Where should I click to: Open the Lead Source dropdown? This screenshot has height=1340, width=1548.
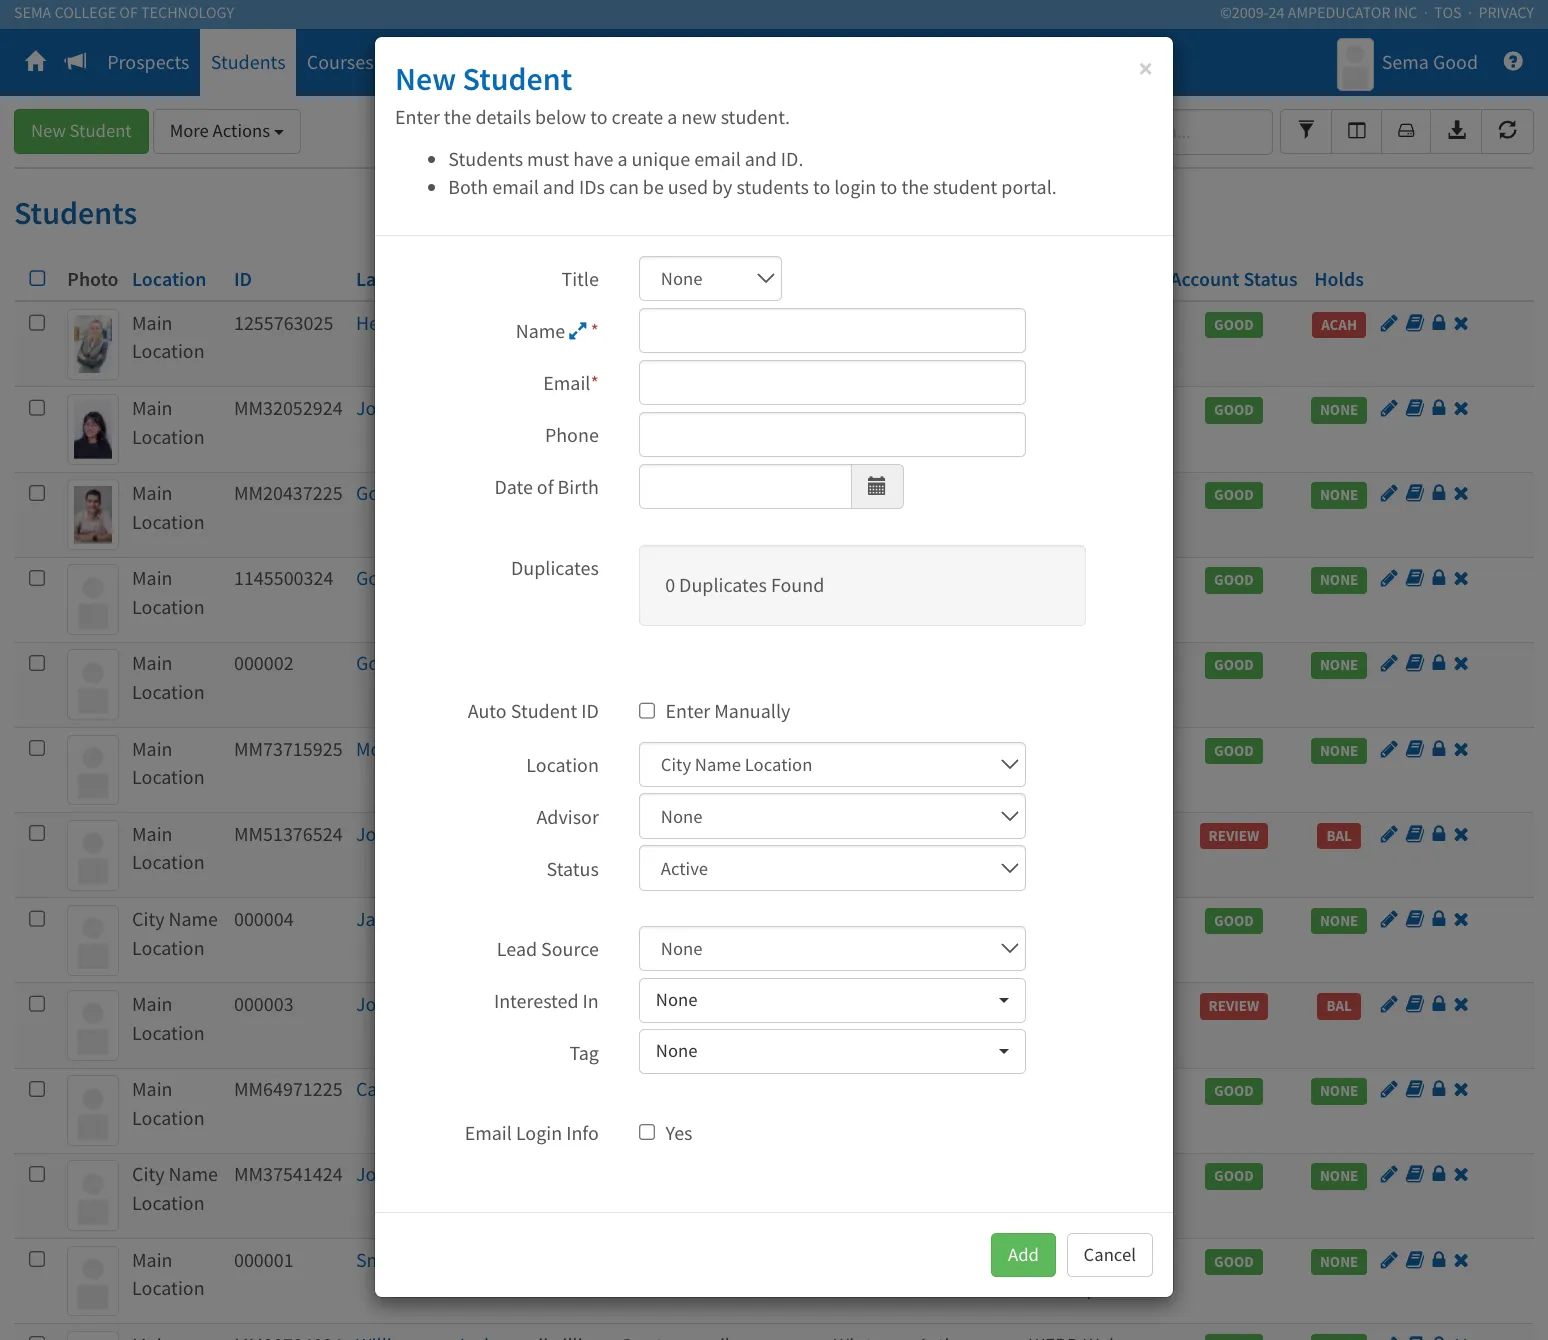coord(832,949)
